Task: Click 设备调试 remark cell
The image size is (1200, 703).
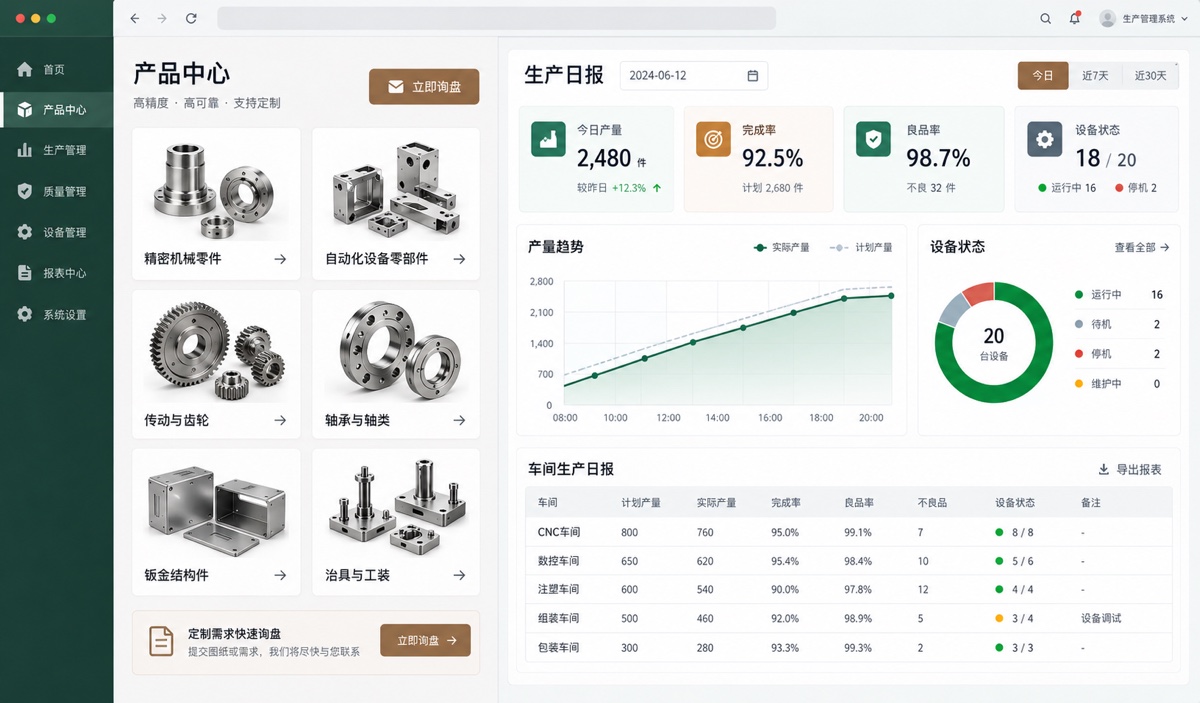Action: point(1101,619)
